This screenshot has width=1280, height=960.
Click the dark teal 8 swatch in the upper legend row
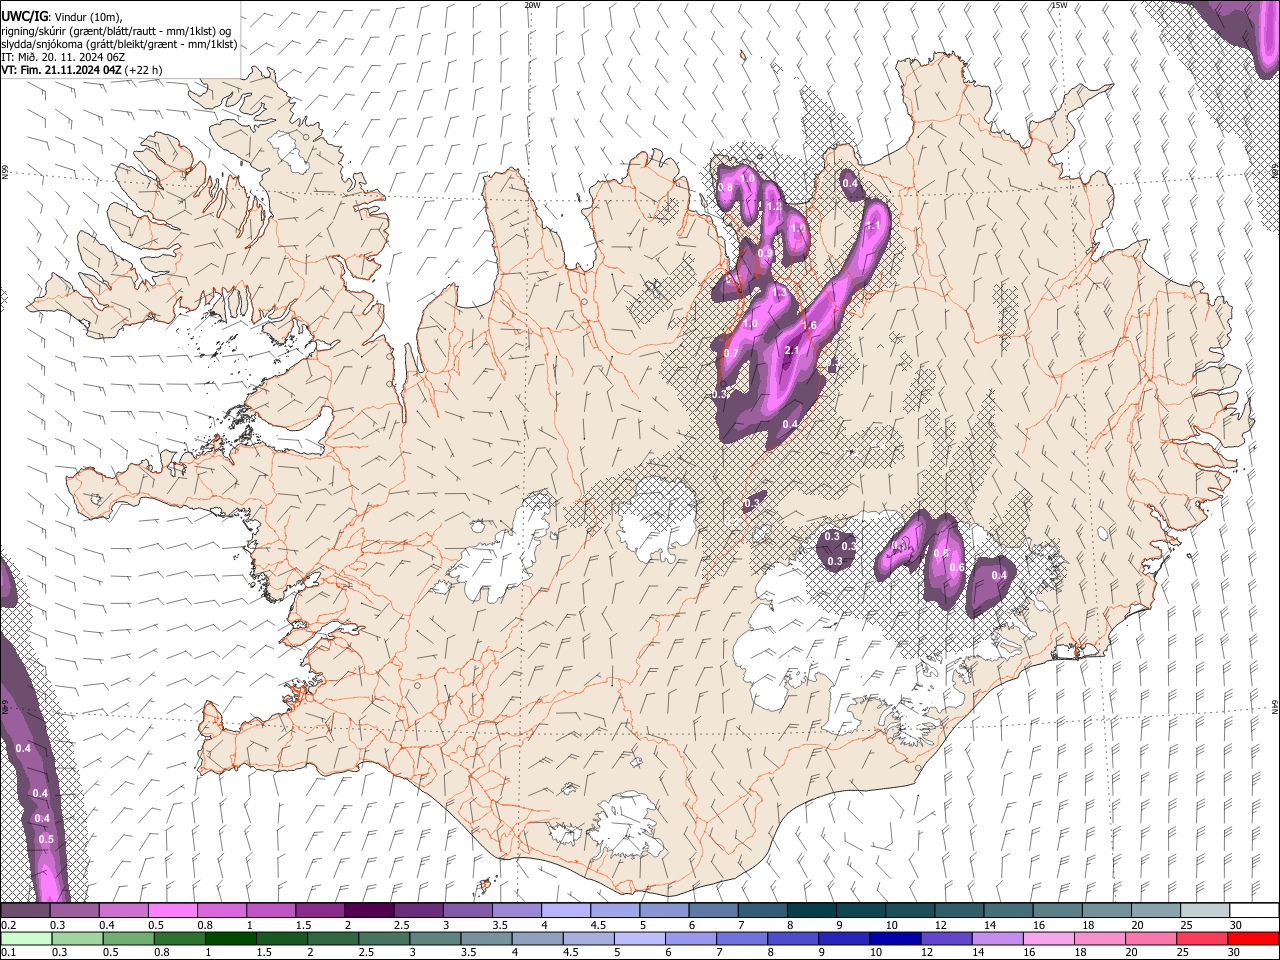[x=810, y=911]
